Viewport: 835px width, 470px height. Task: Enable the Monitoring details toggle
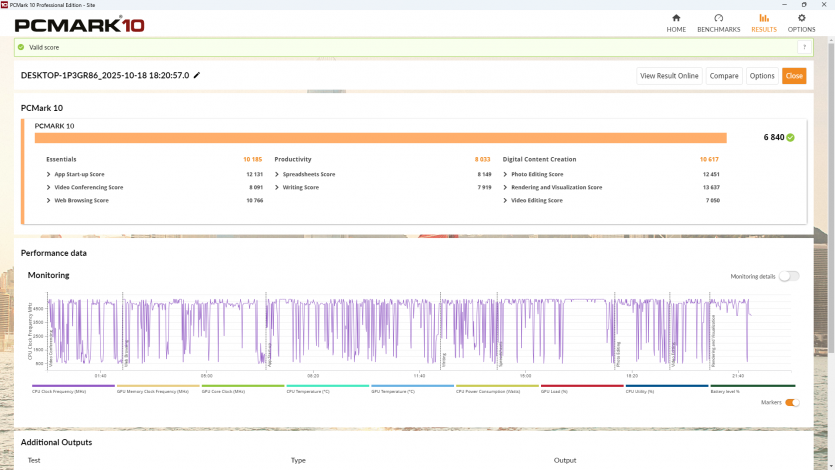[x=788, y=276]
